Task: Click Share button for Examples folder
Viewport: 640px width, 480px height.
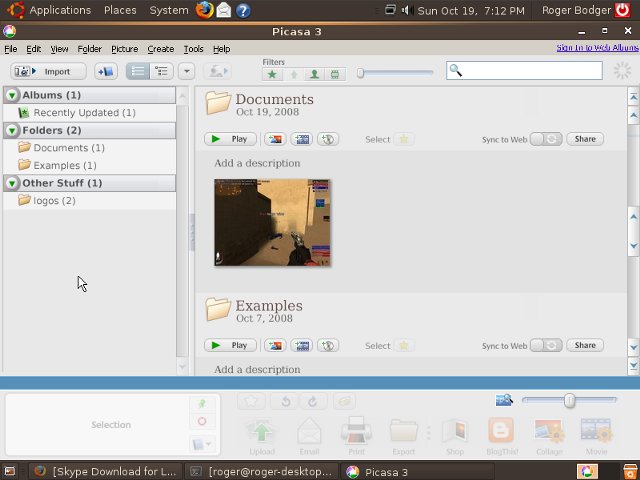Action: pos(585,345)
